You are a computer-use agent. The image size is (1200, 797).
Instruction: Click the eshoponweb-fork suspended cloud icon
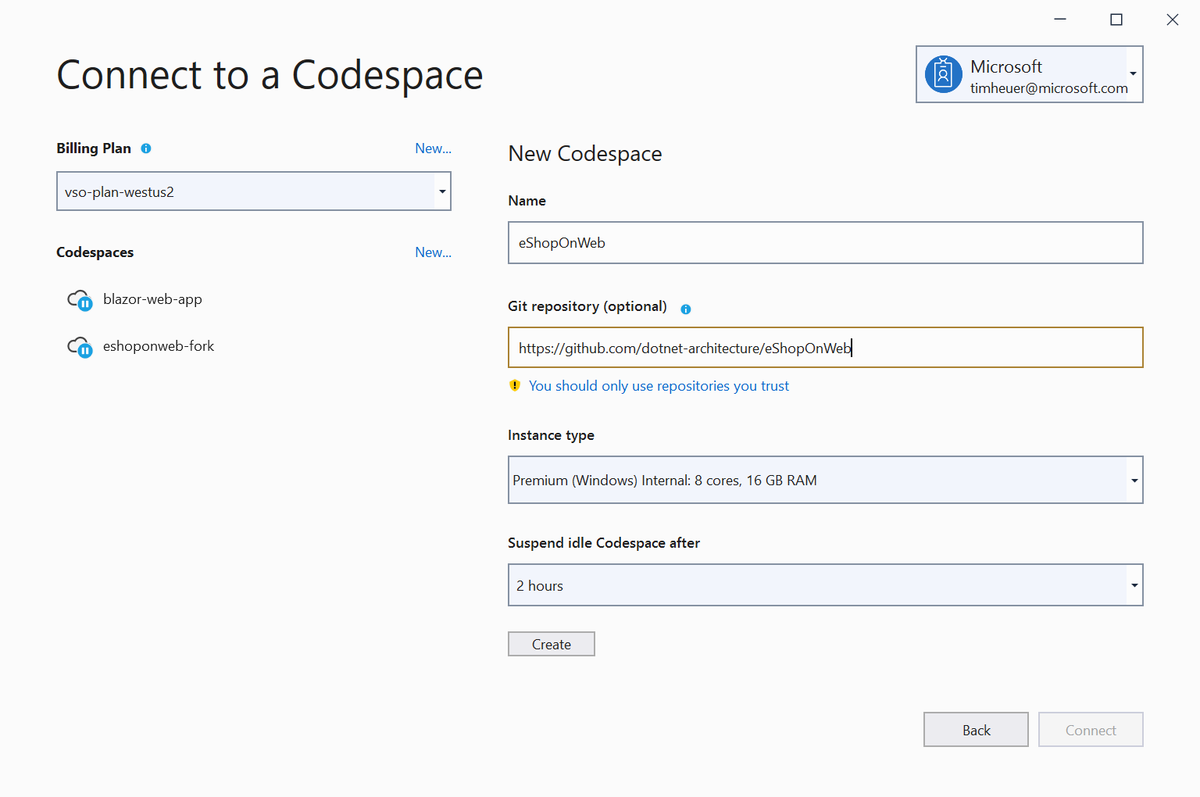click(80, 346)
